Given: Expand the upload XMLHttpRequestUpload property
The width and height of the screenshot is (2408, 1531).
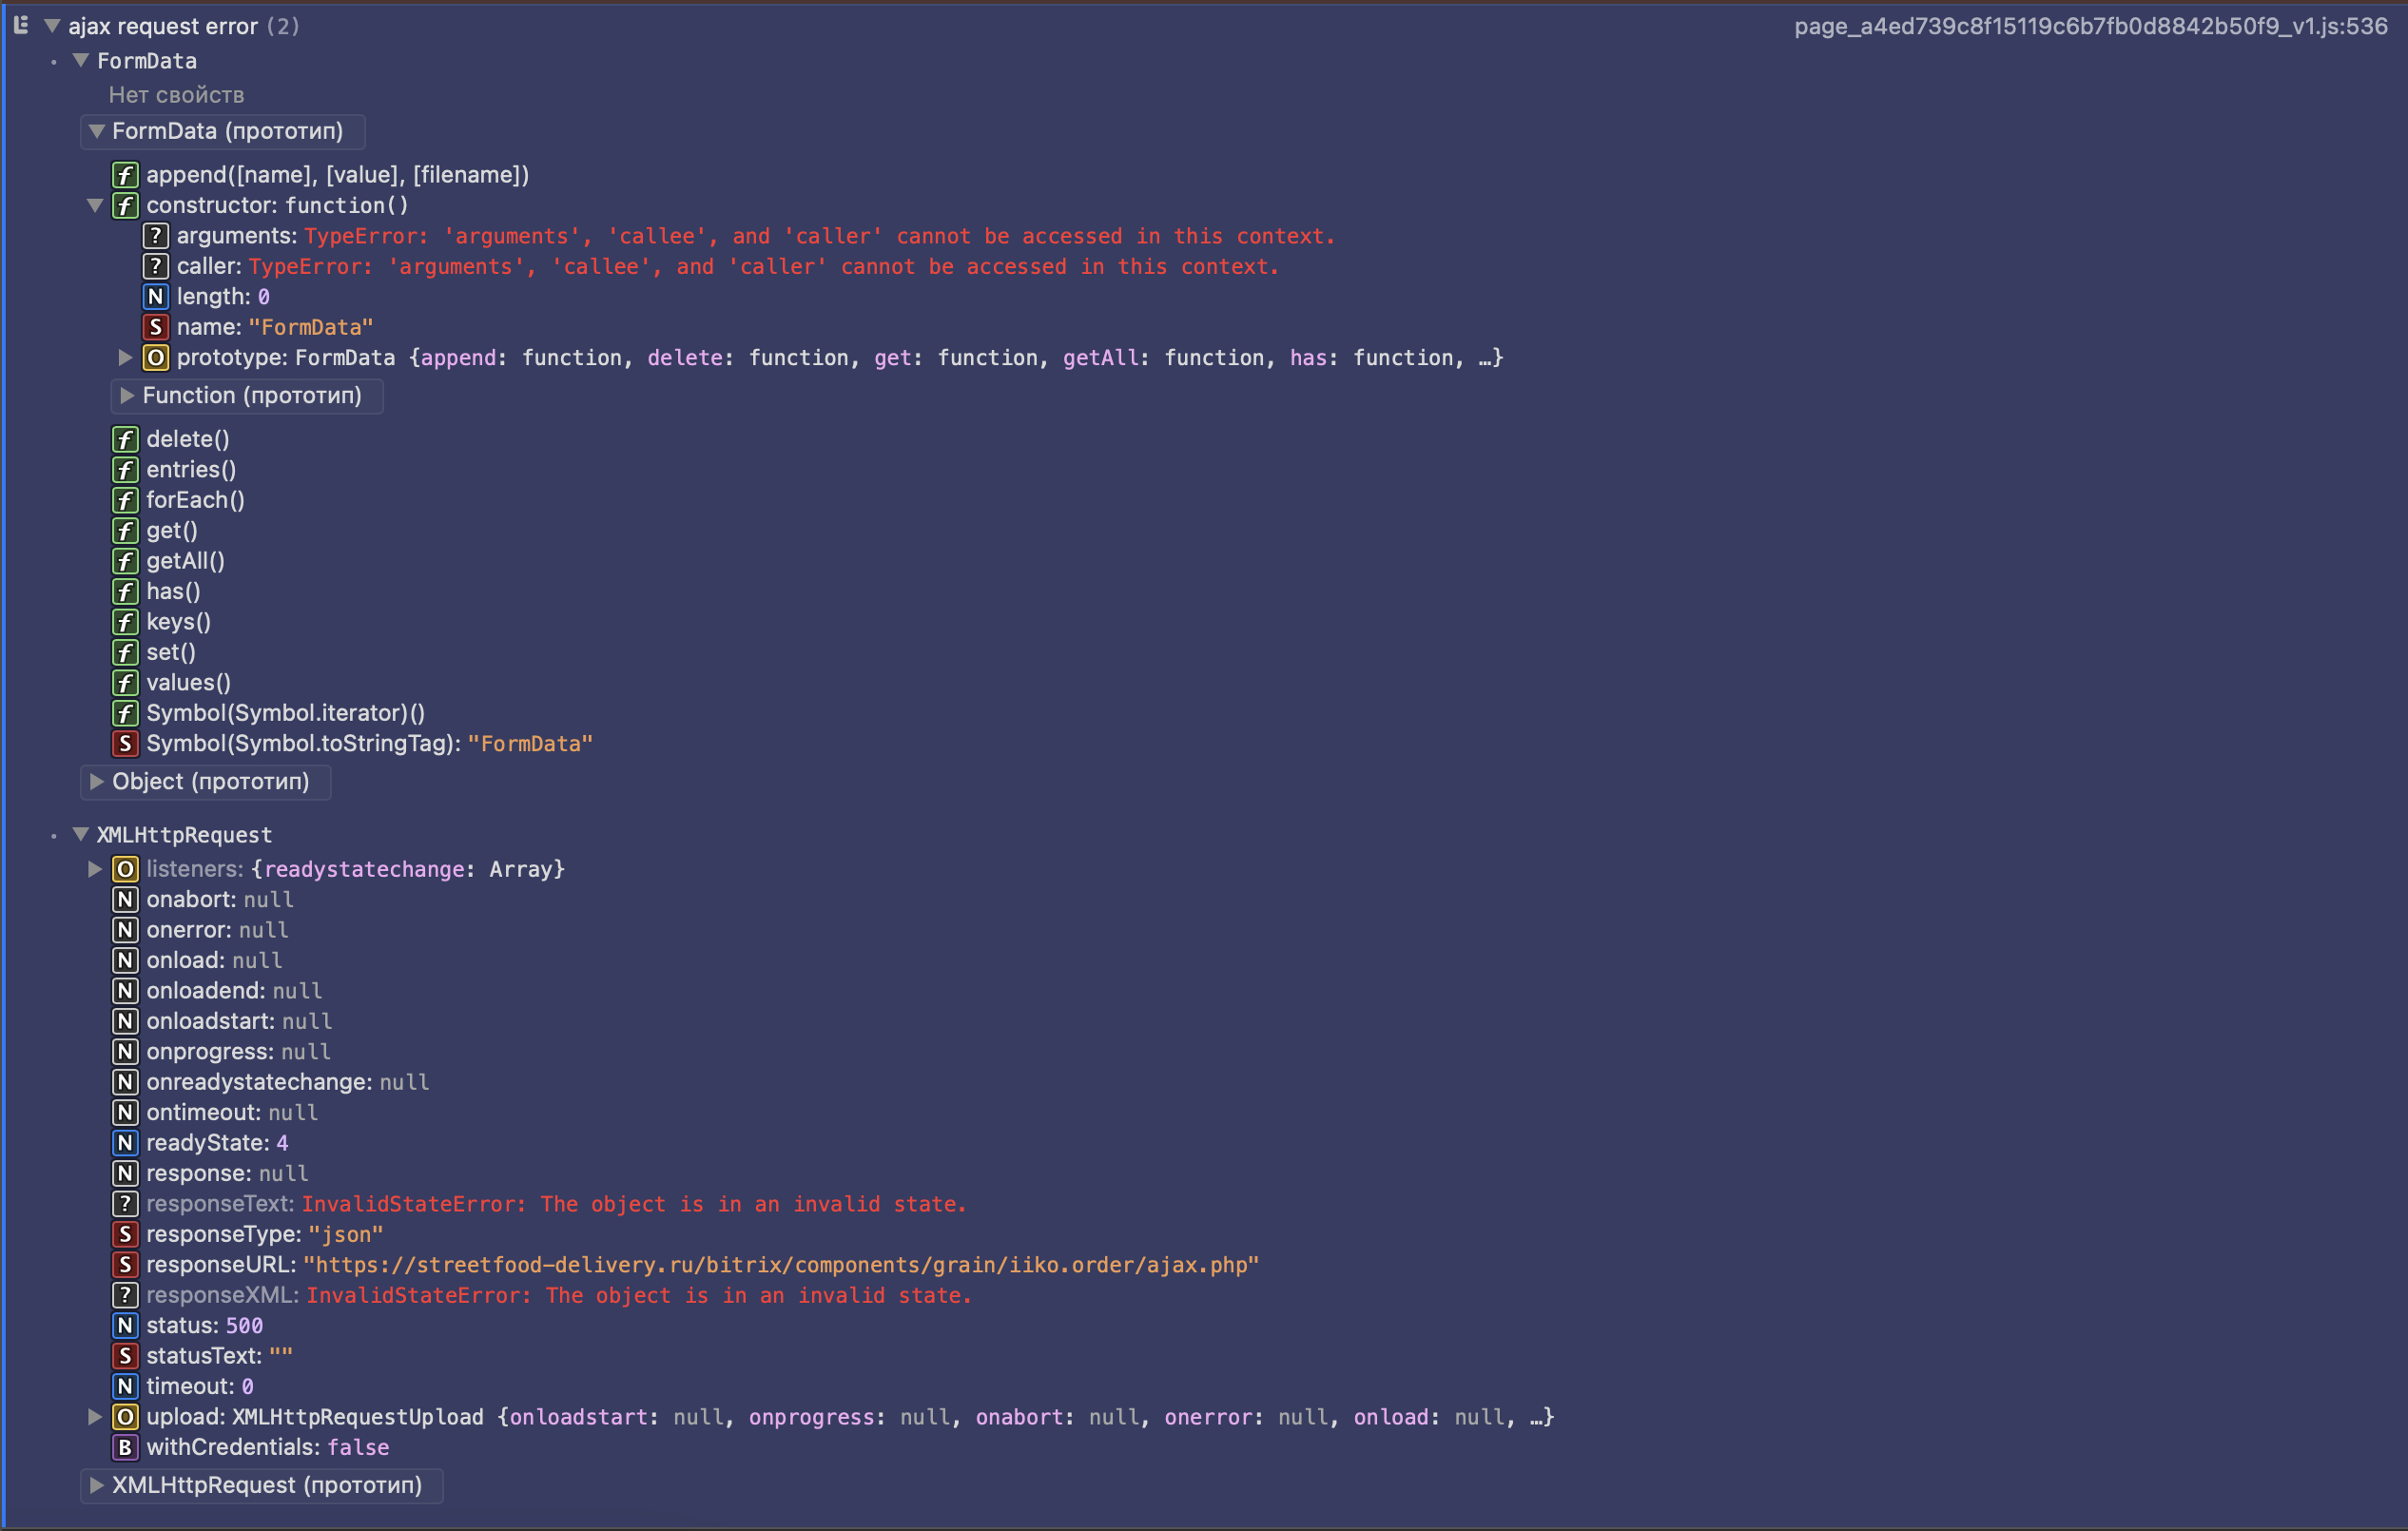Looking at the screenshot, I should [x=95, y=1417].
